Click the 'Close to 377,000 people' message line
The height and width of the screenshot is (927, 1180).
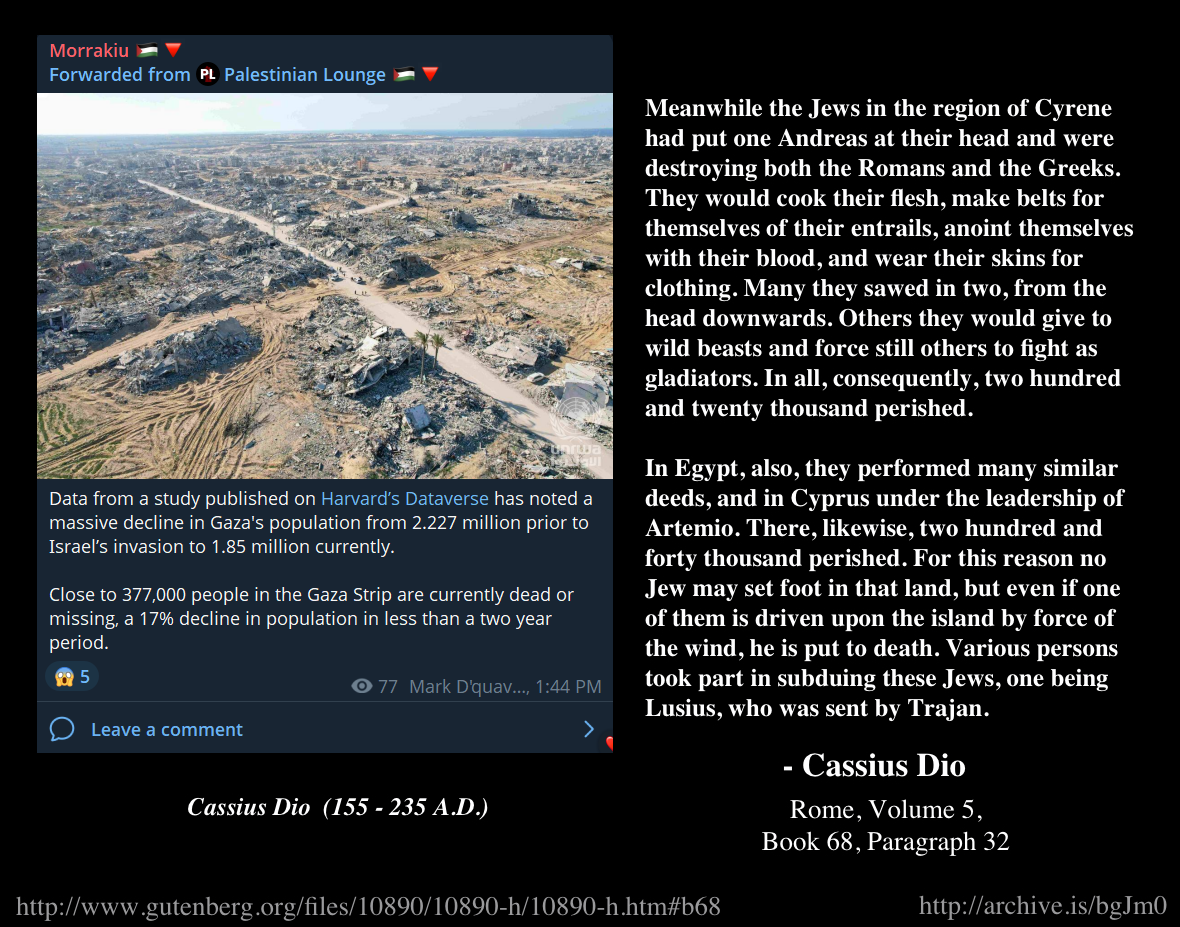click(x=311, y=594)
